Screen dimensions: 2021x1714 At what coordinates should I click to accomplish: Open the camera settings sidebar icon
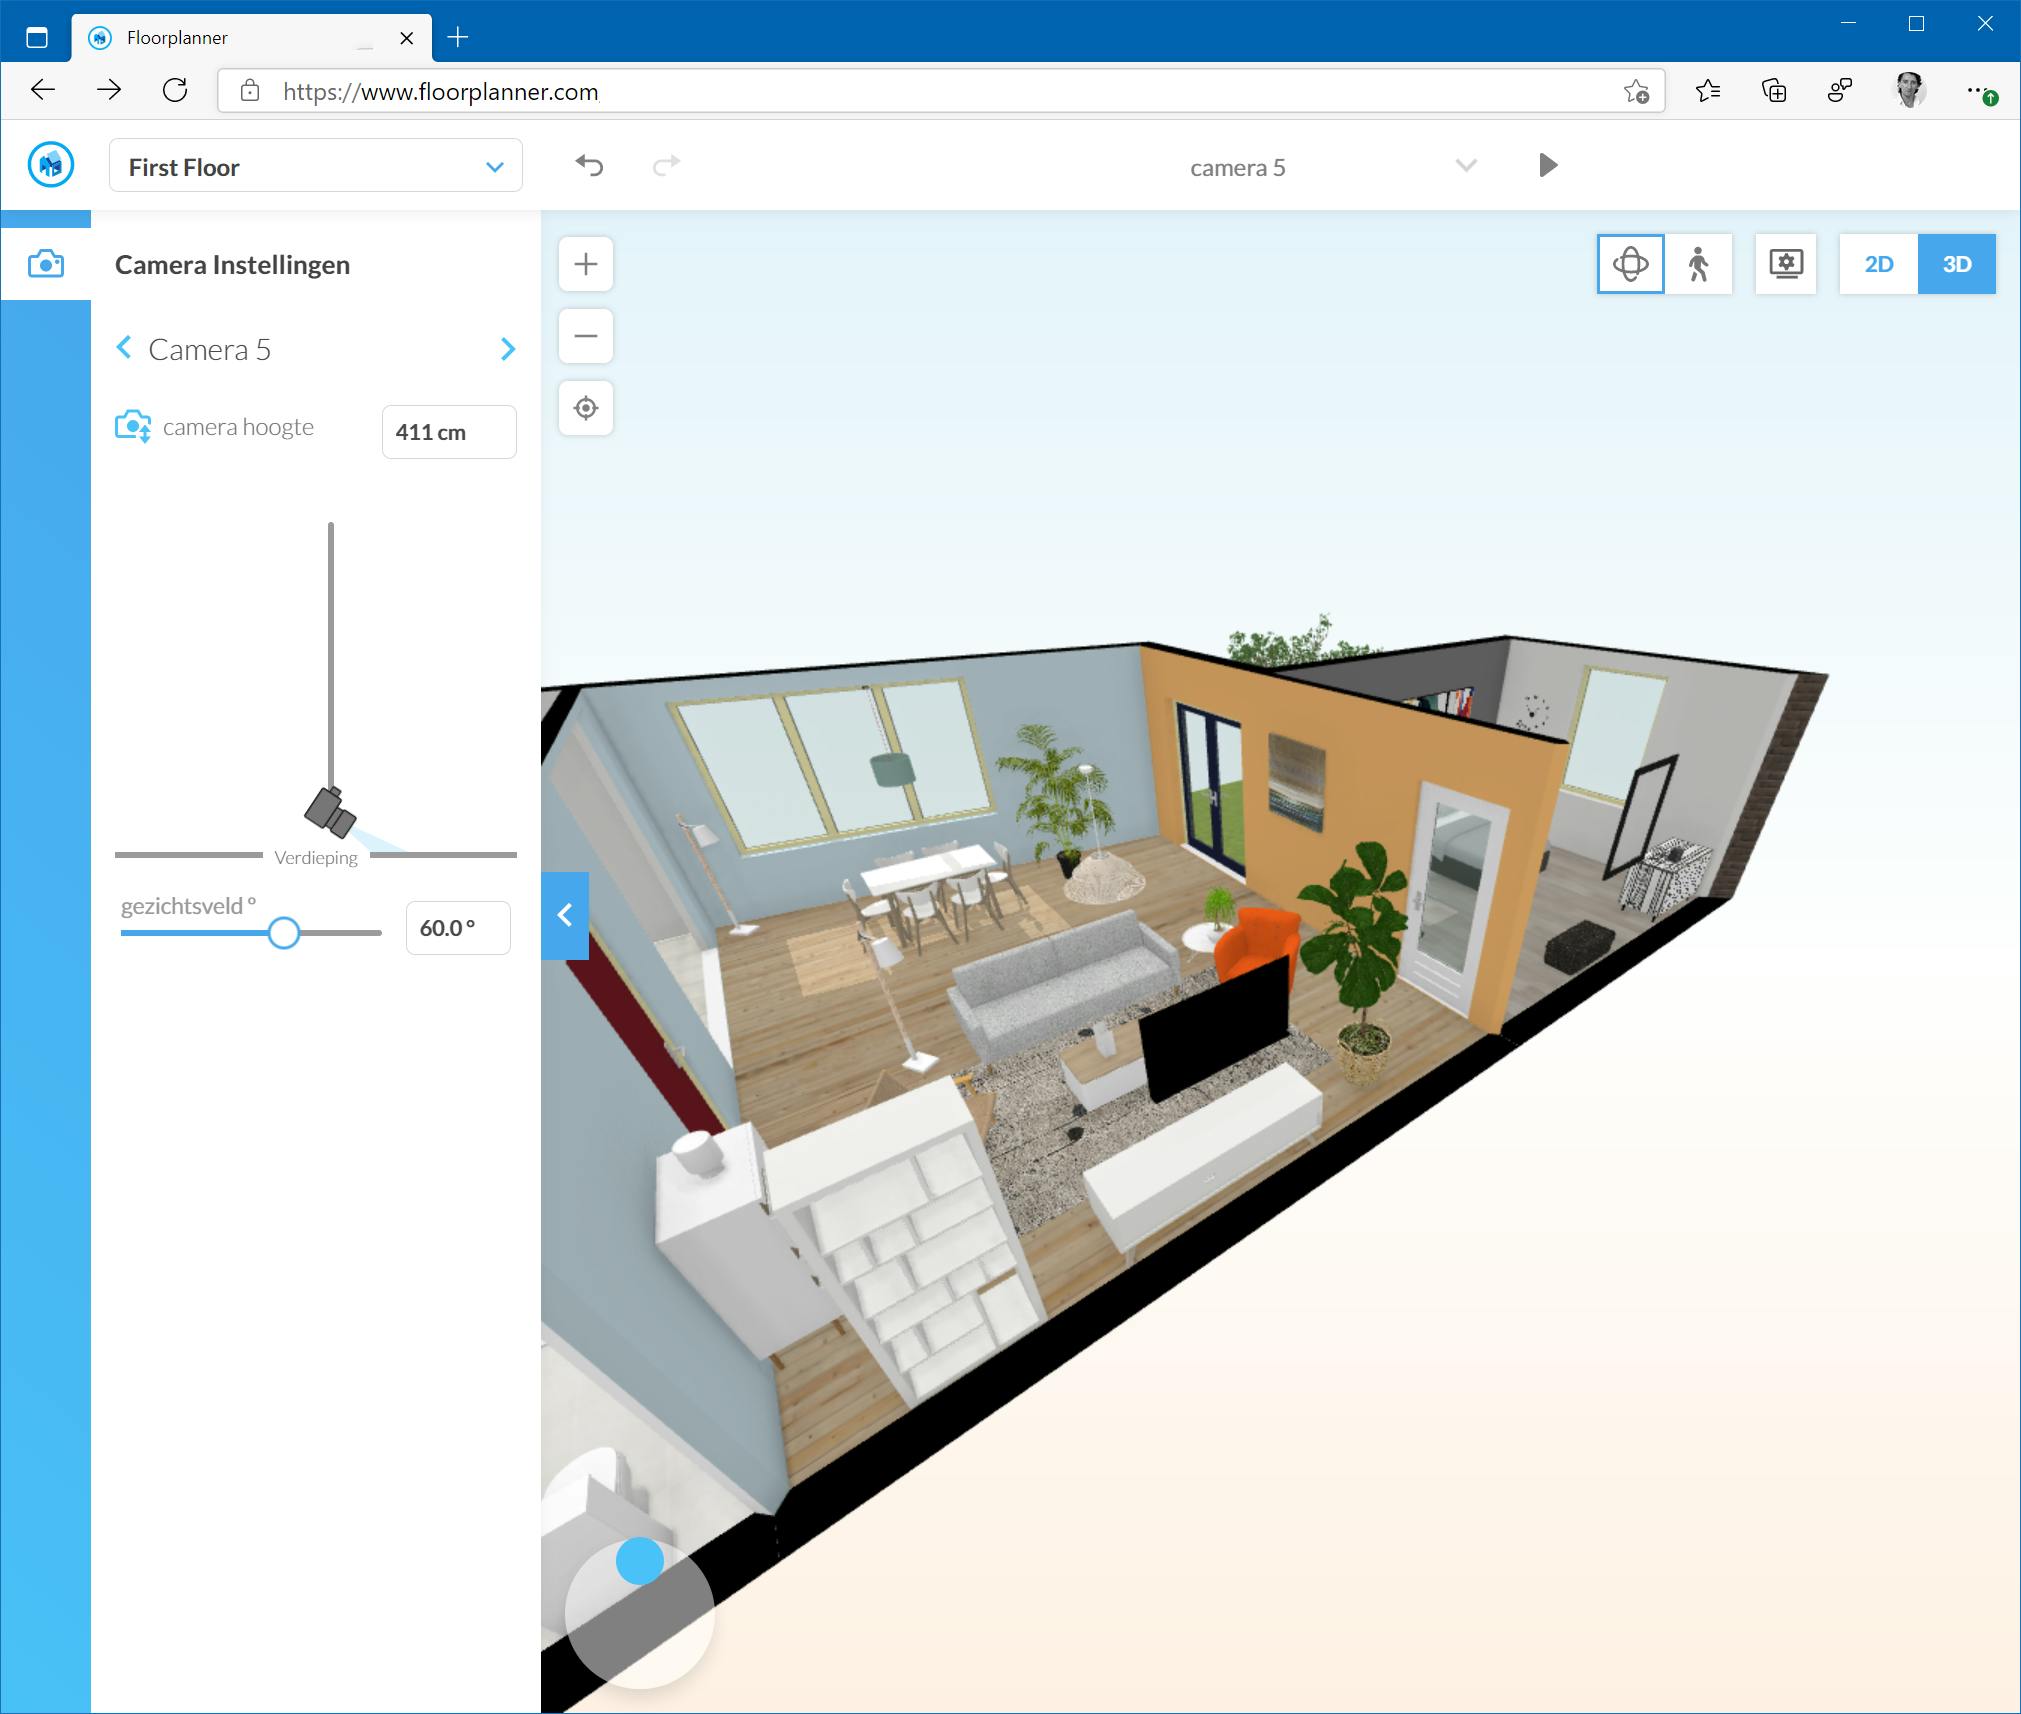[46, 264]
